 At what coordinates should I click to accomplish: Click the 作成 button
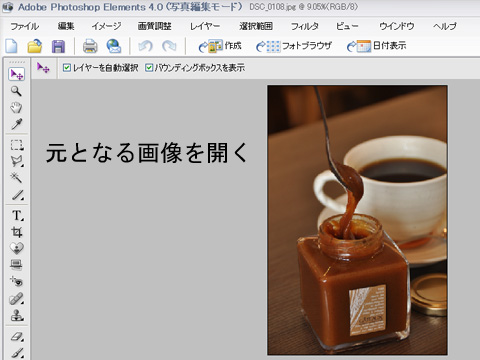220,46
